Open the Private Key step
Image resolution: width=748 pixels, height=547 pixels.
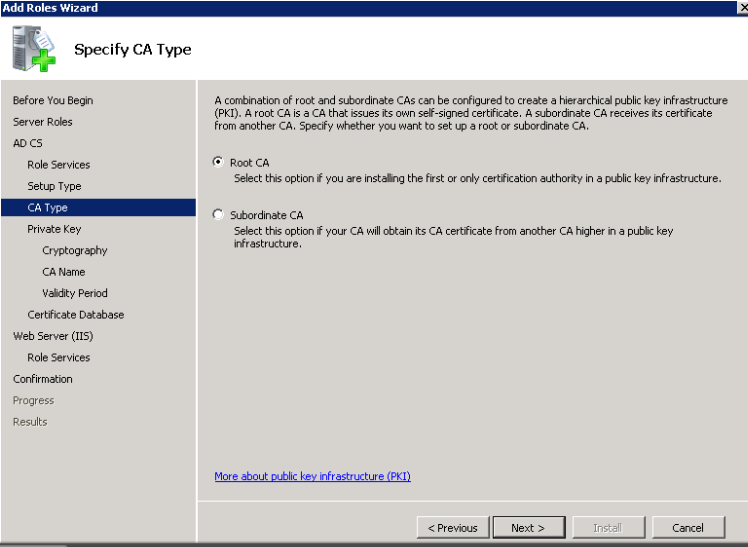tap(54, 229)
